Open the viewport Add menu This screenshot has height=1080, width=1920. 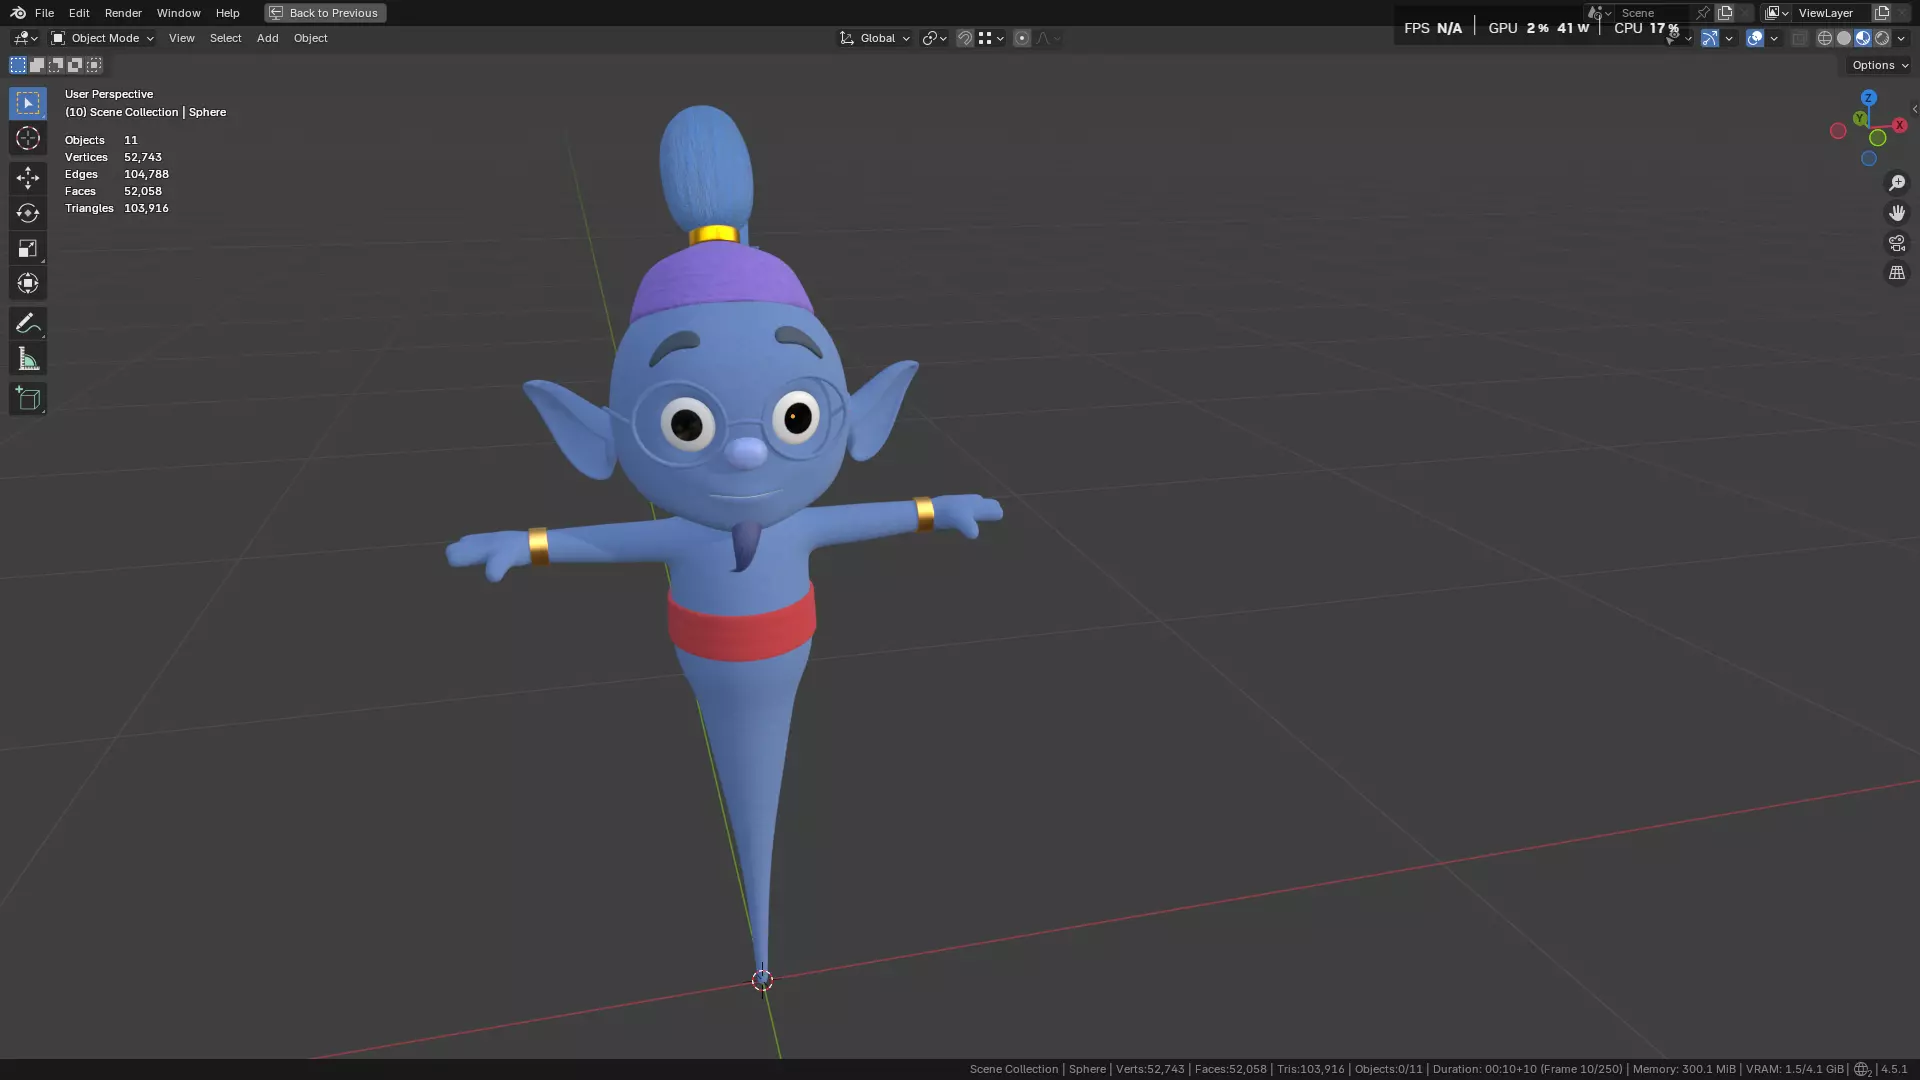pos(267,38)
